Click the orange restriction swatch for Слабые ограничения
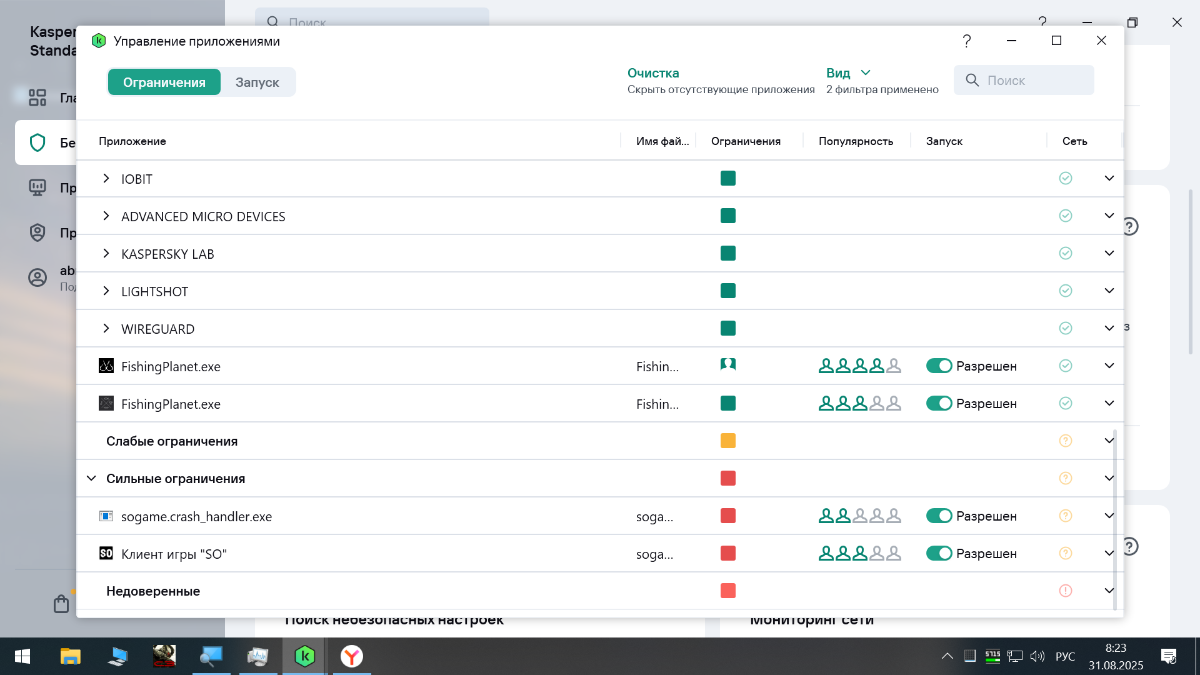 point(728,441)
